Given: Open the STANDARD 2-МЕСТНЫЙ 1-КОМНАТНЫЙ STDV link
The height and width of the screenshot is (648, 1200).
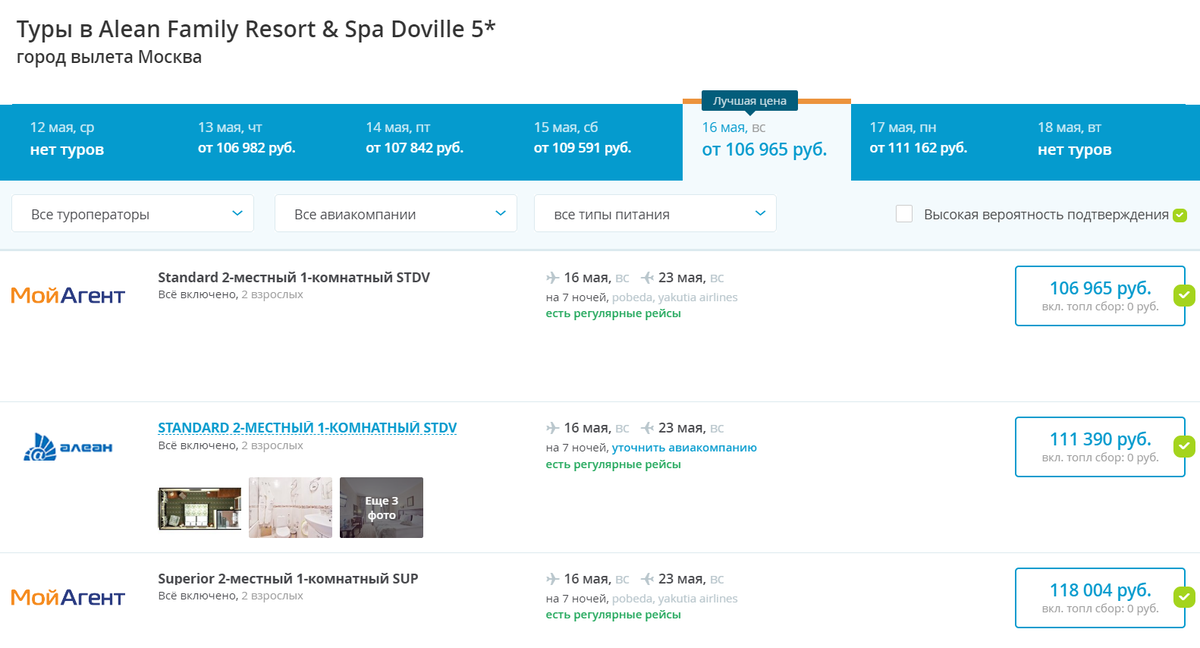Looking at the screenshot, I should point(307,428).
